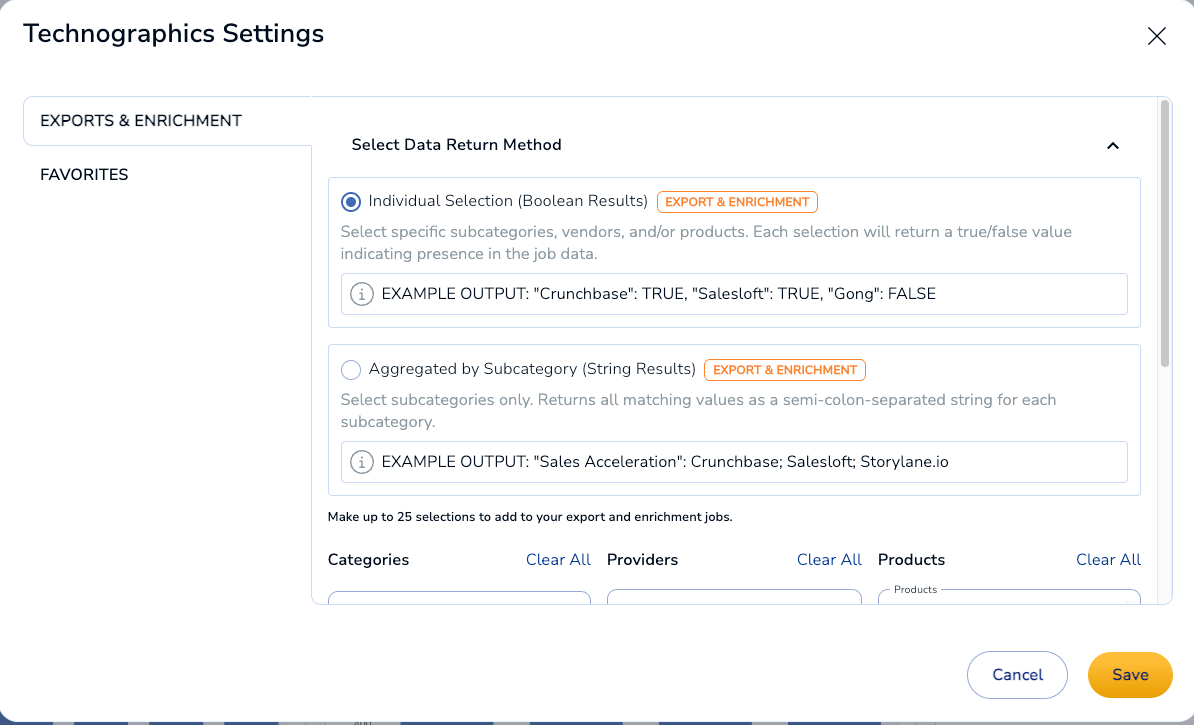
Task: Click Export & Enrichment badge on Aggregated option
Action: pyautogui.click(x=784, y=370)
